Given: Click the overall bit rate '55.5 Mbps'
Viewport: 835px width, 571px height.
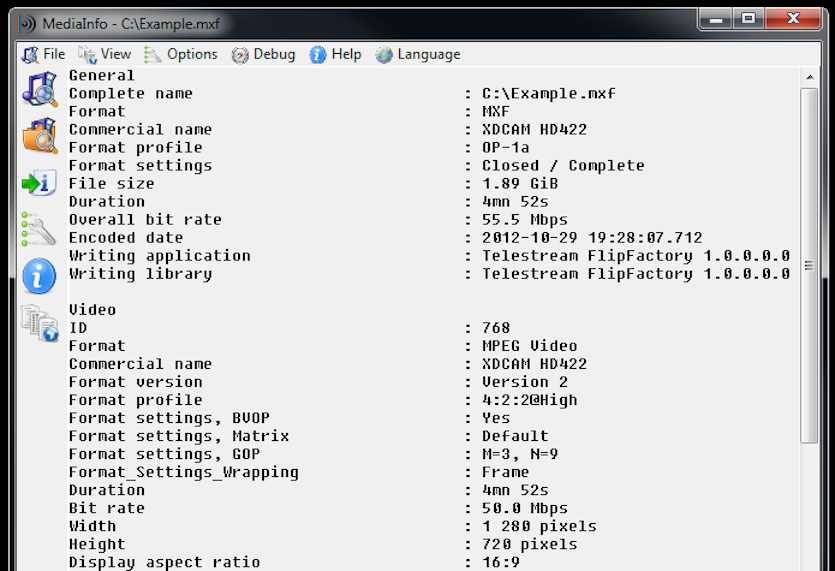Looking at the screenshot, I should click(x=525, y=220).
